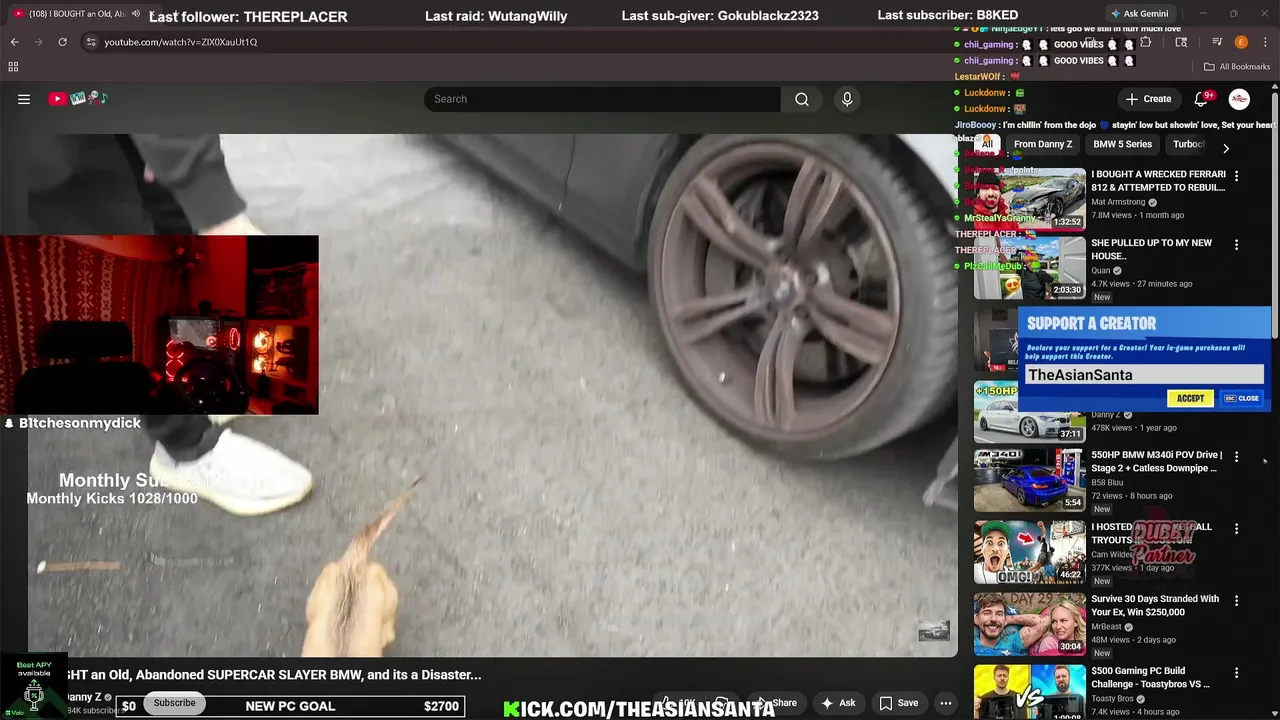The width and height of the screenshot is (1280, 720).
Task: Close the Support a Creator dialog
Action: (x=1242, y=398)
